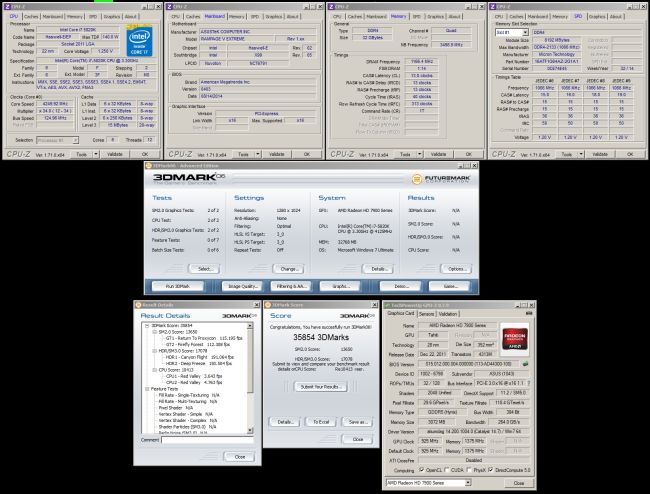Click the Image Quality button in 3DMark06
Viewport: 650px width, 494px height.
(243, 286)
